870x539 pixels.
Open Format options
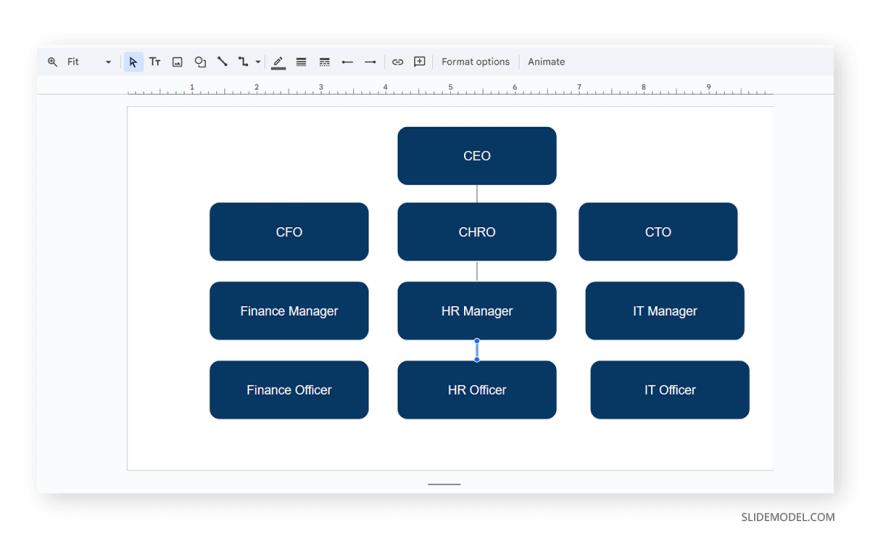coord(476,62)
